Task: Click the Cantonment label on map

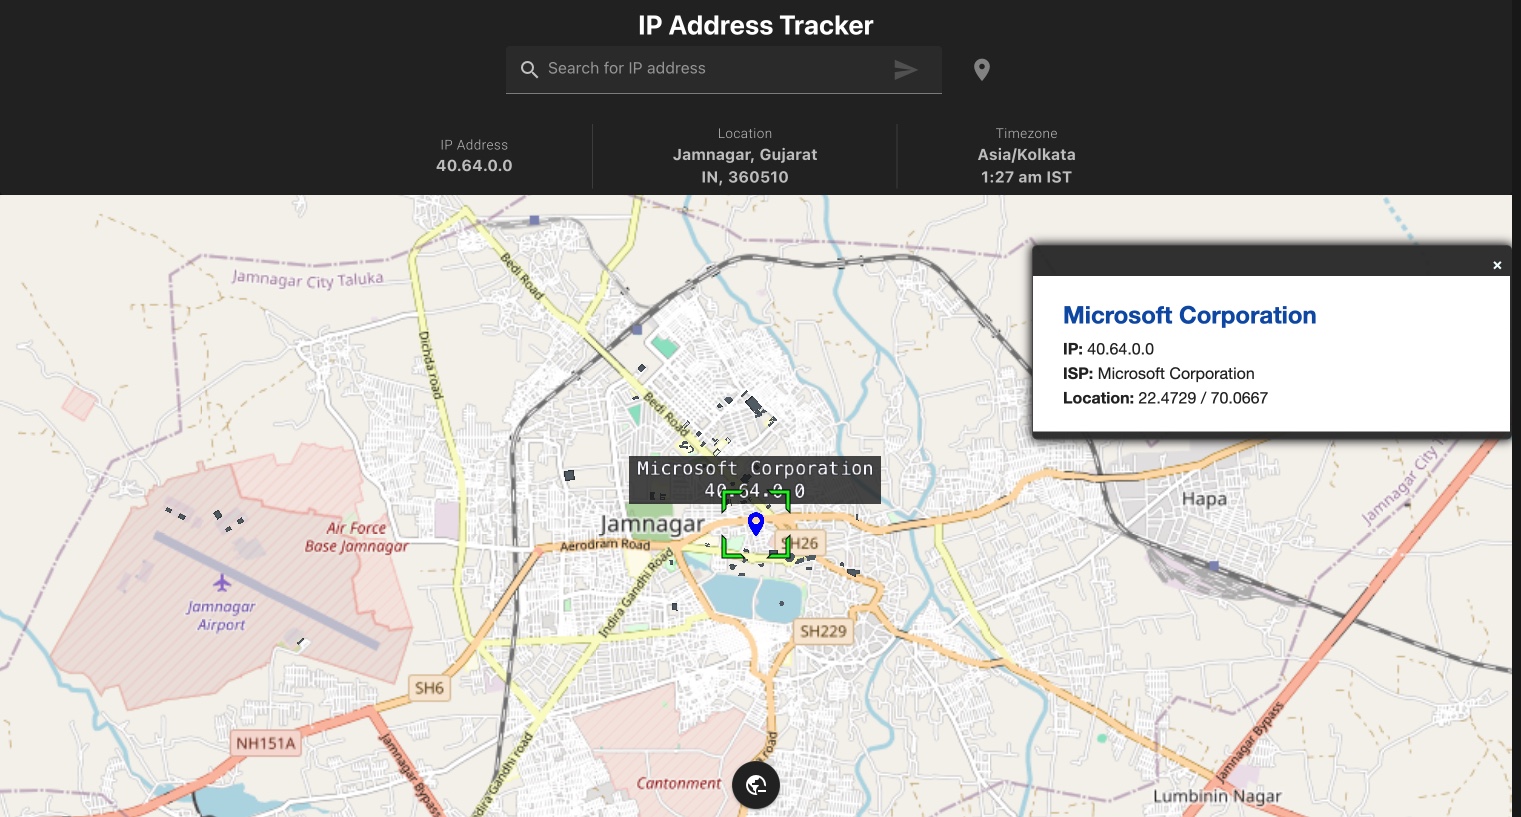Action: point(679,784)
